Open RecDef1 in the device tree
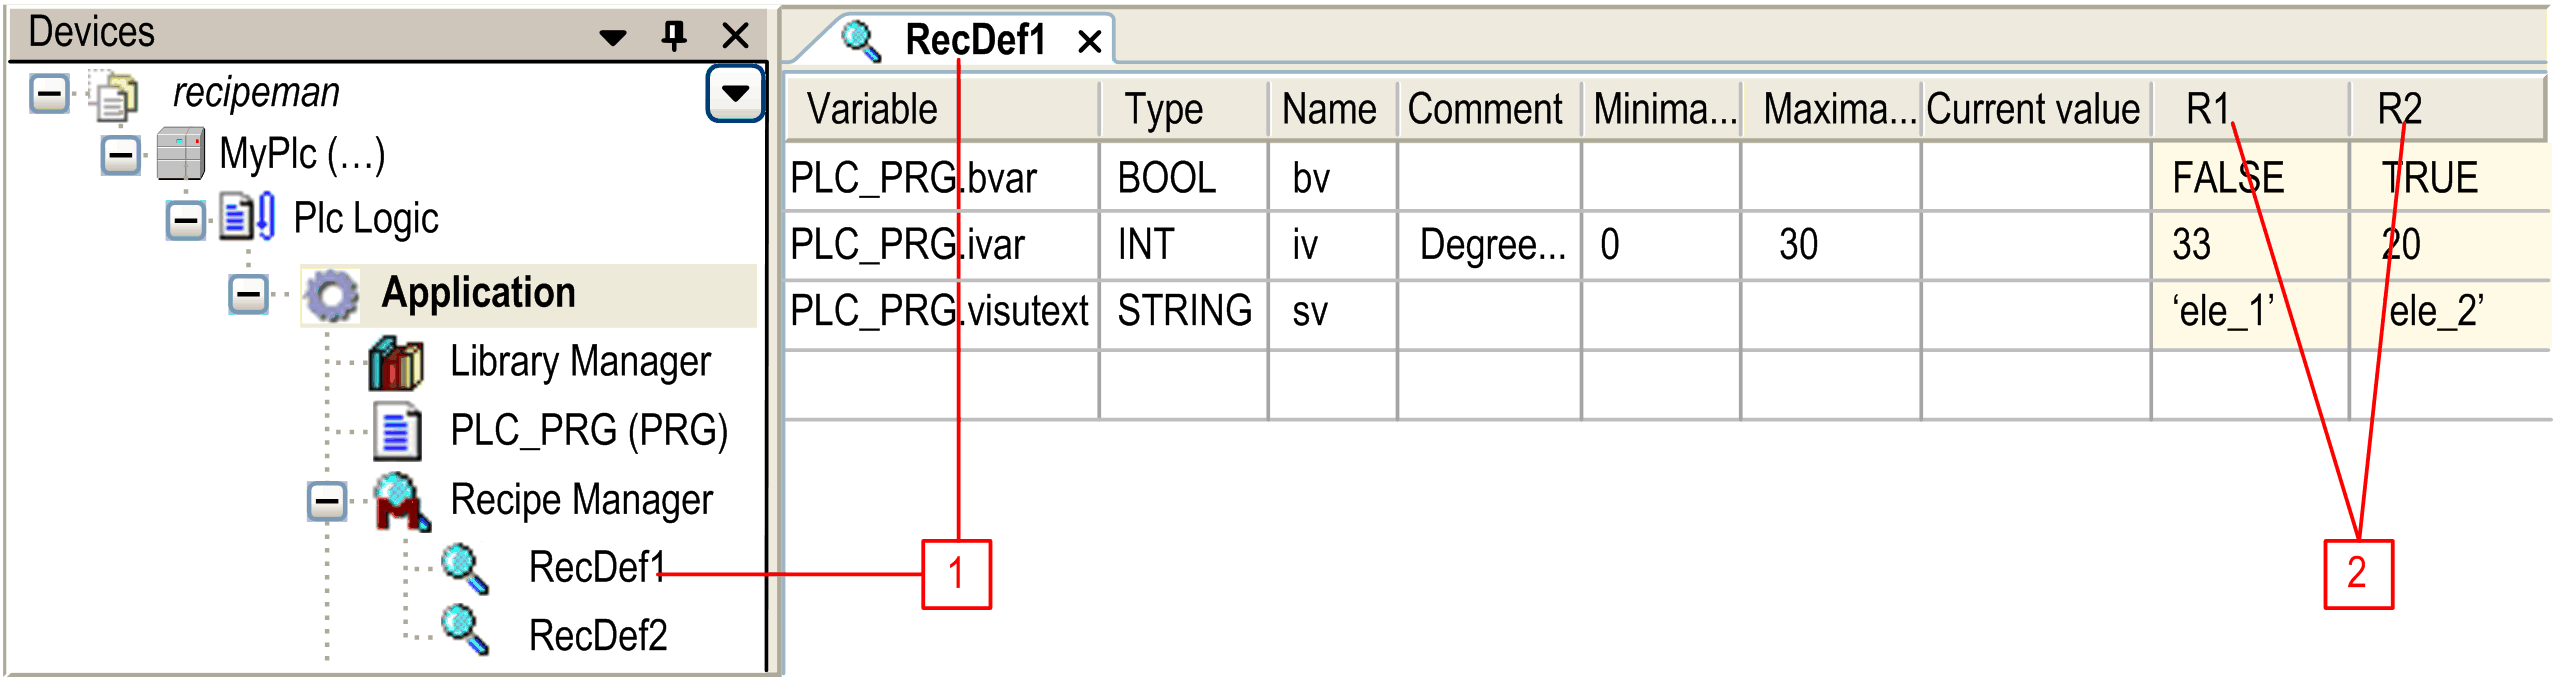Screen dimensions: 2555x680 (595, 567)
